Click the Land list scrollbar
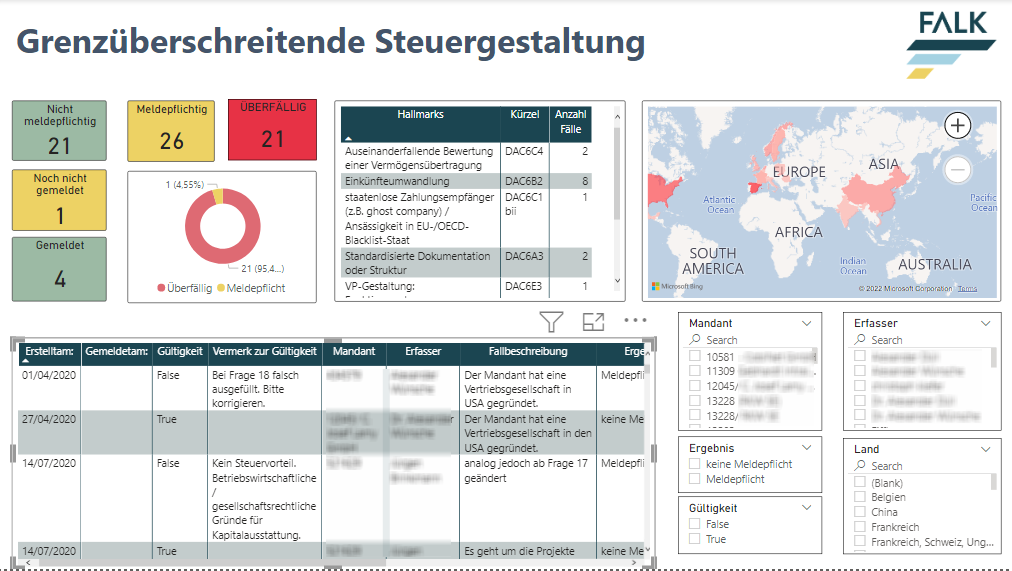1012x571 pixels. (993, 484)
